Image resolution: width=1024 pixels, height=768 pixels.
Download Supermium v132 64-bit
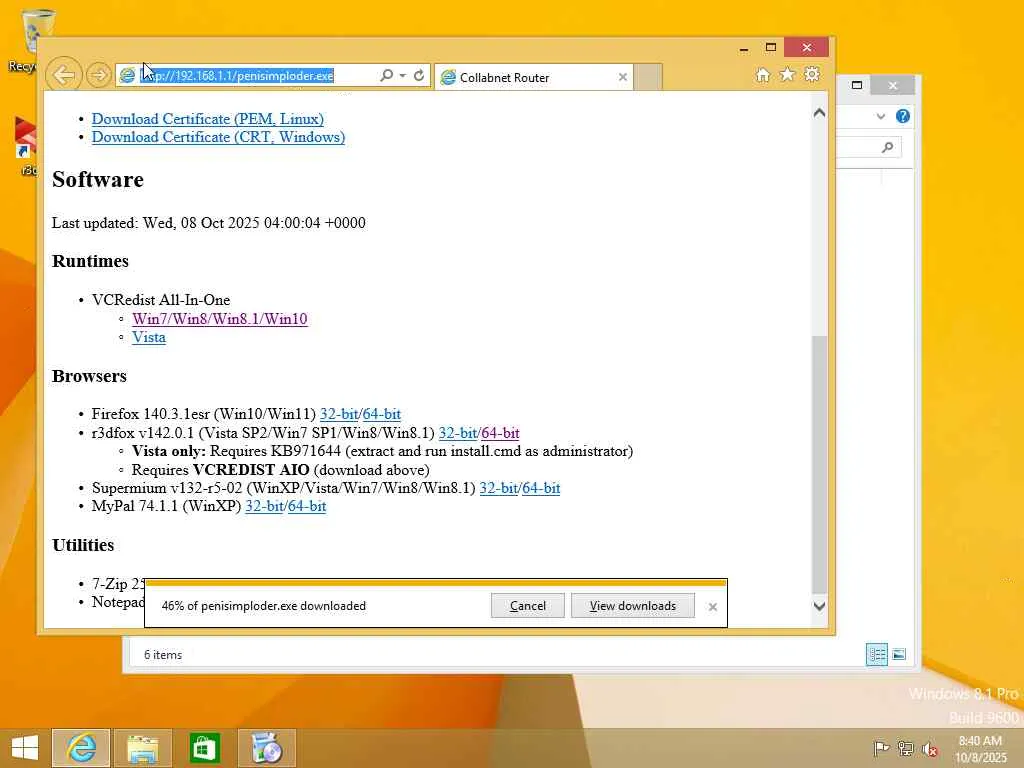click(541, 488)
